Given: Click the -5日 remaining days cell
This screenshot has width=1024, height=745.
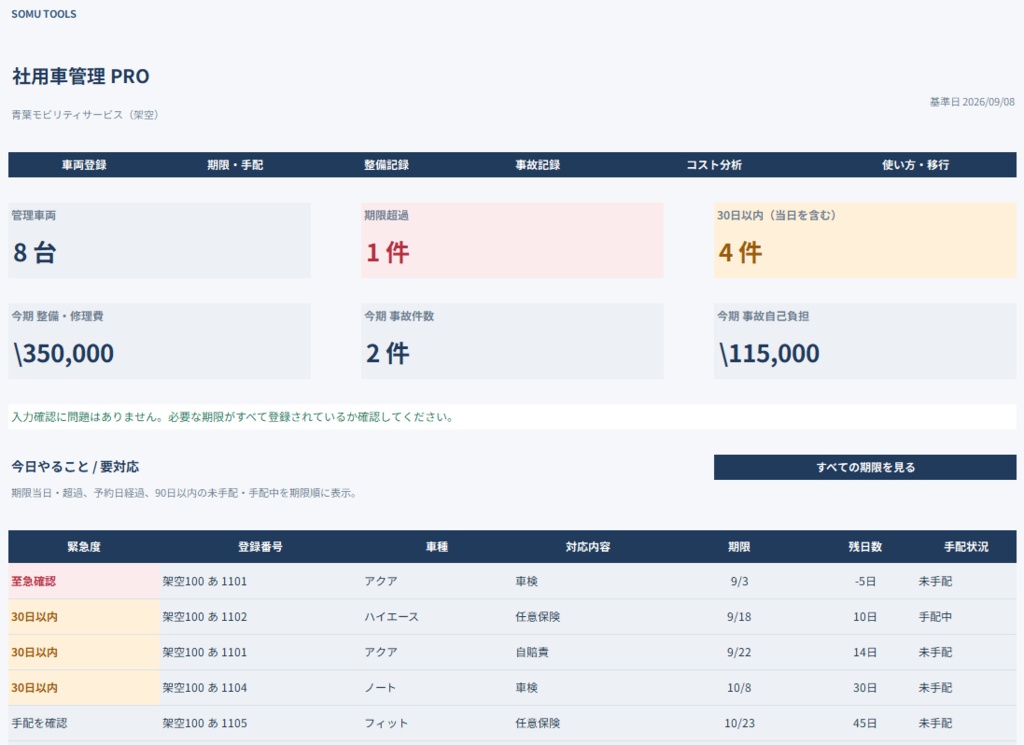Looking at the screenshot, I should [865, 581].
